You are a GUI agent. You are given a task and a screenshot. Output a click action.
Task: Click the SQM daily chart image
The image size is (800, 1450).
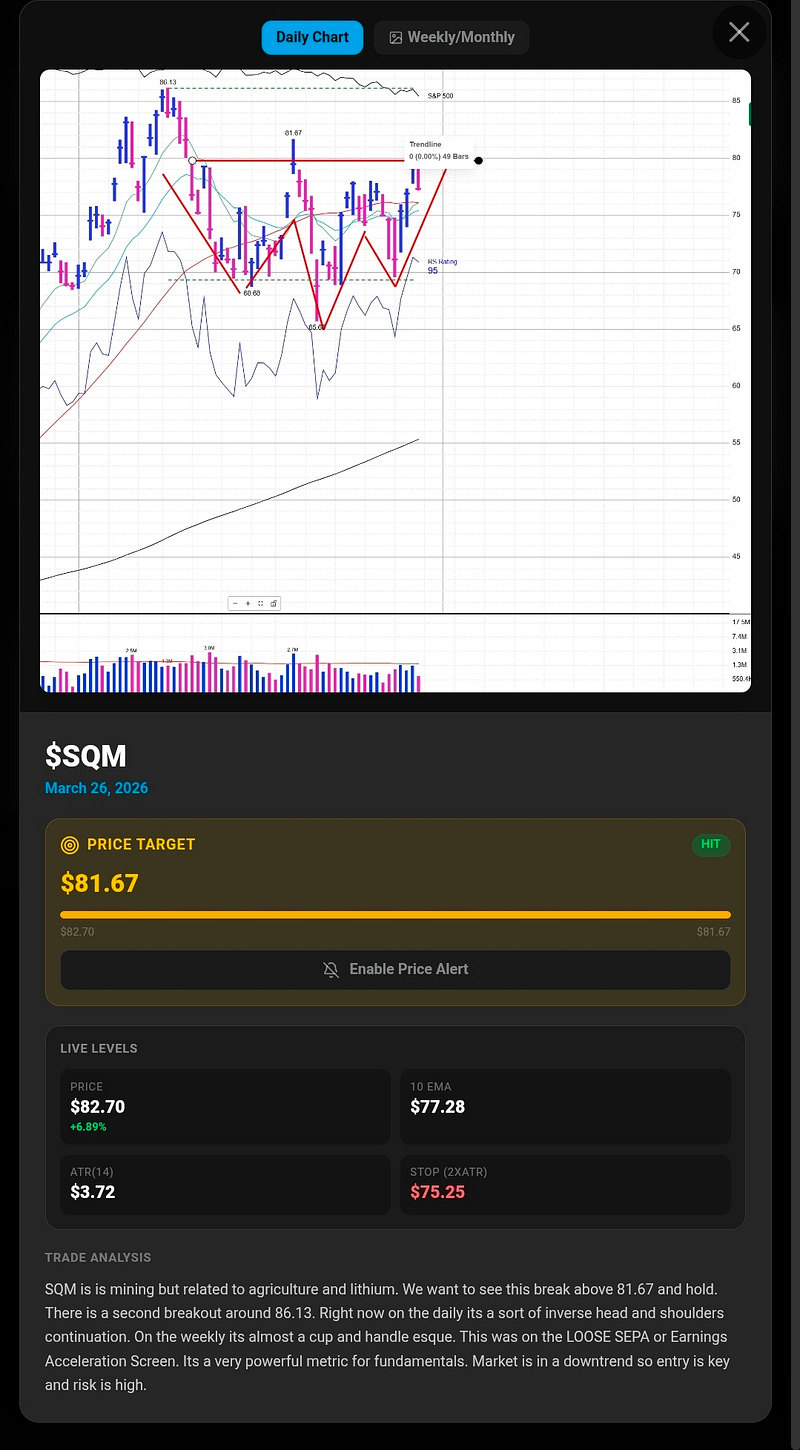(x=395, y=380)
